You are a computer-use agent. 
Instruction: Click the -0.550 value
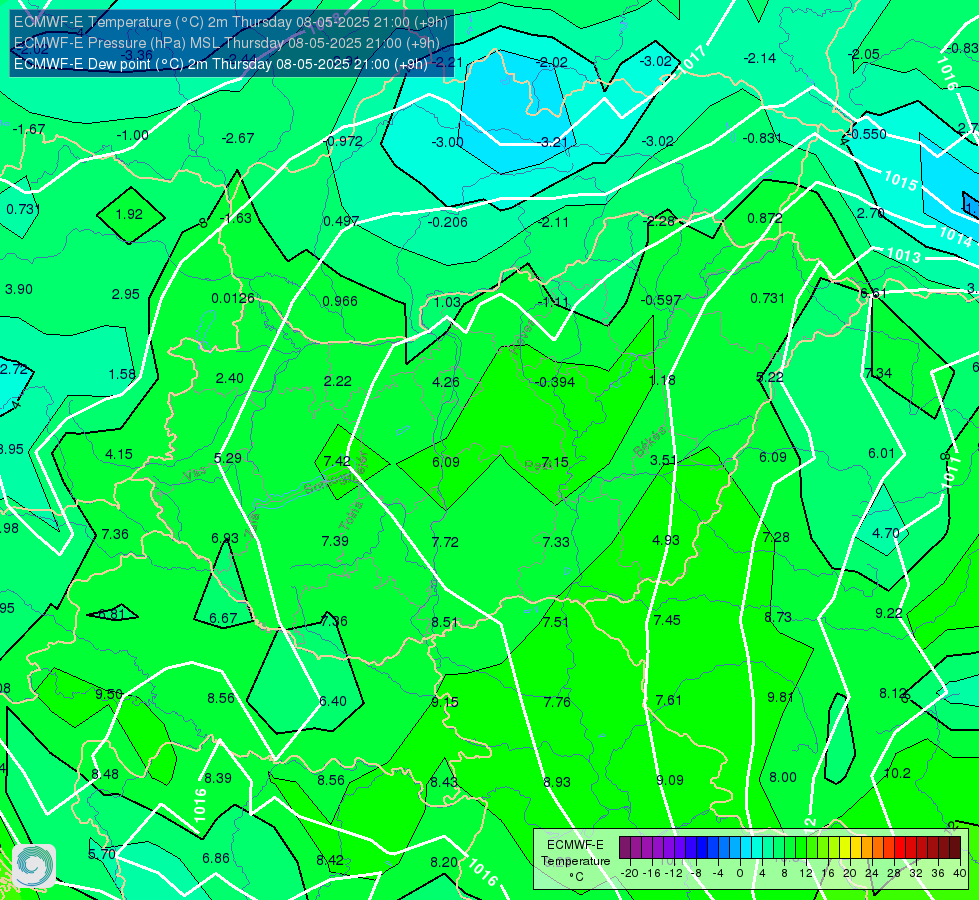click(x=868, y=134)
